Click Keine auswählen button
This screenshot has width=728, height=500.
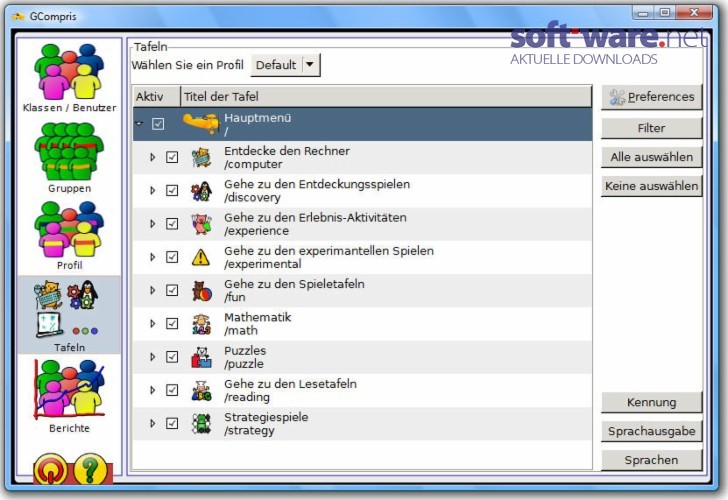651,186
